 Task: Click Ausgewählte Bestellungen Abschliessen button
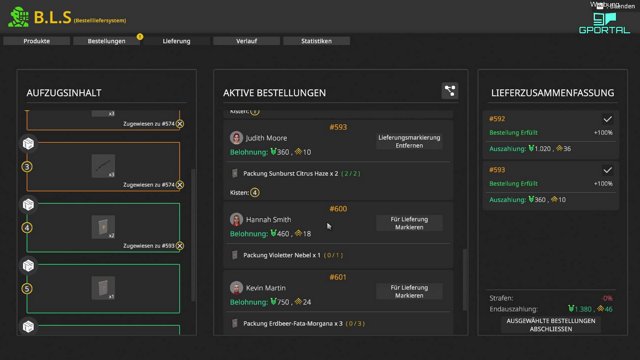point(551,325)
